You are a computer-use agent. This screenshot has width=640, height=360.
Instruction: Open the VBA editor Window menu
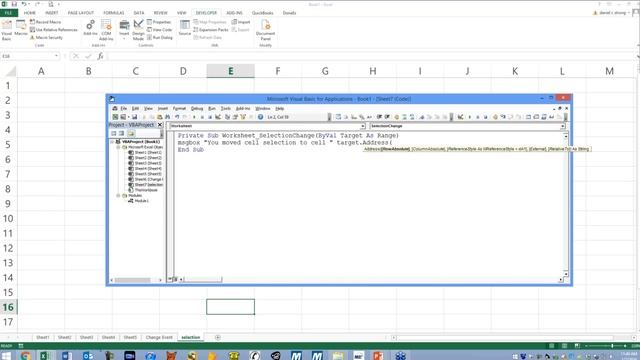(x=262, y=109)
